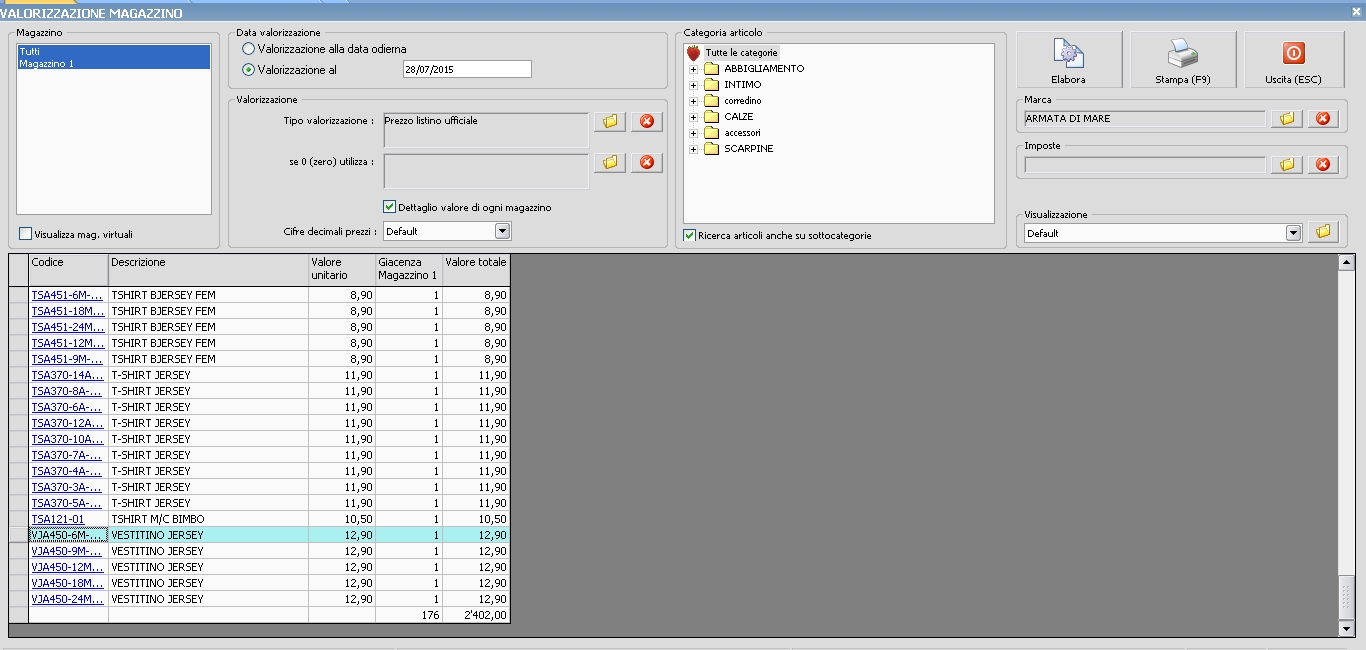Click the accessori folder icon

711,133
